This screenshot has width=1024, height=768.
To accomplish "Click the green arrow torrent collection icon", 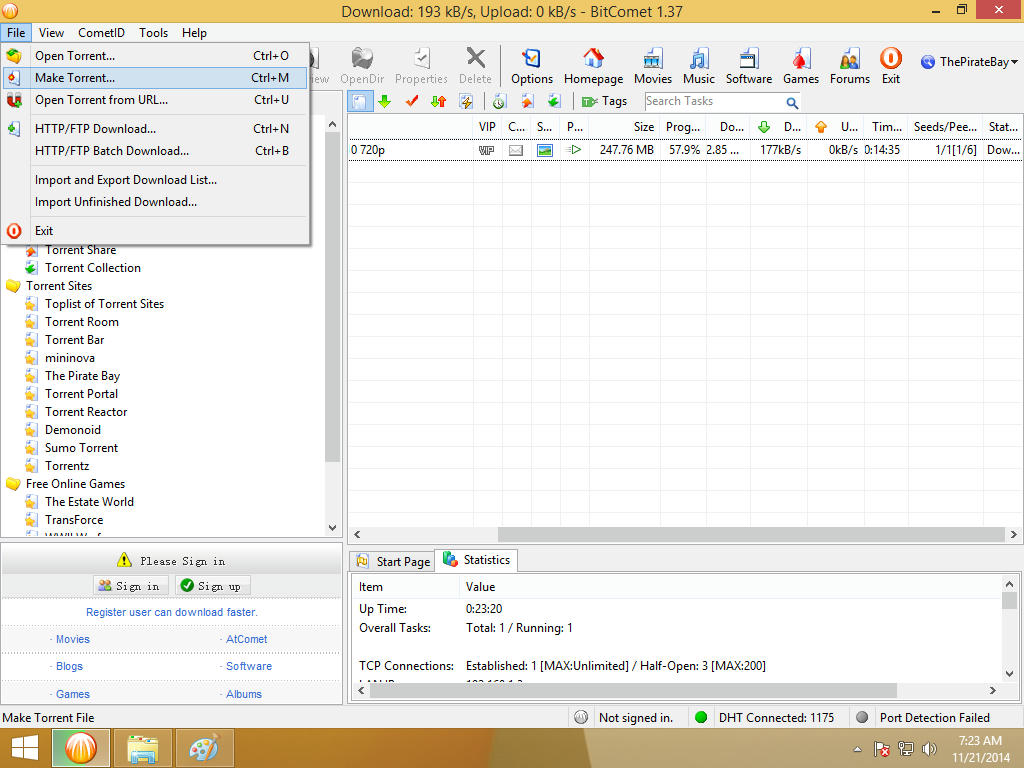I will [x=554, y=101].
